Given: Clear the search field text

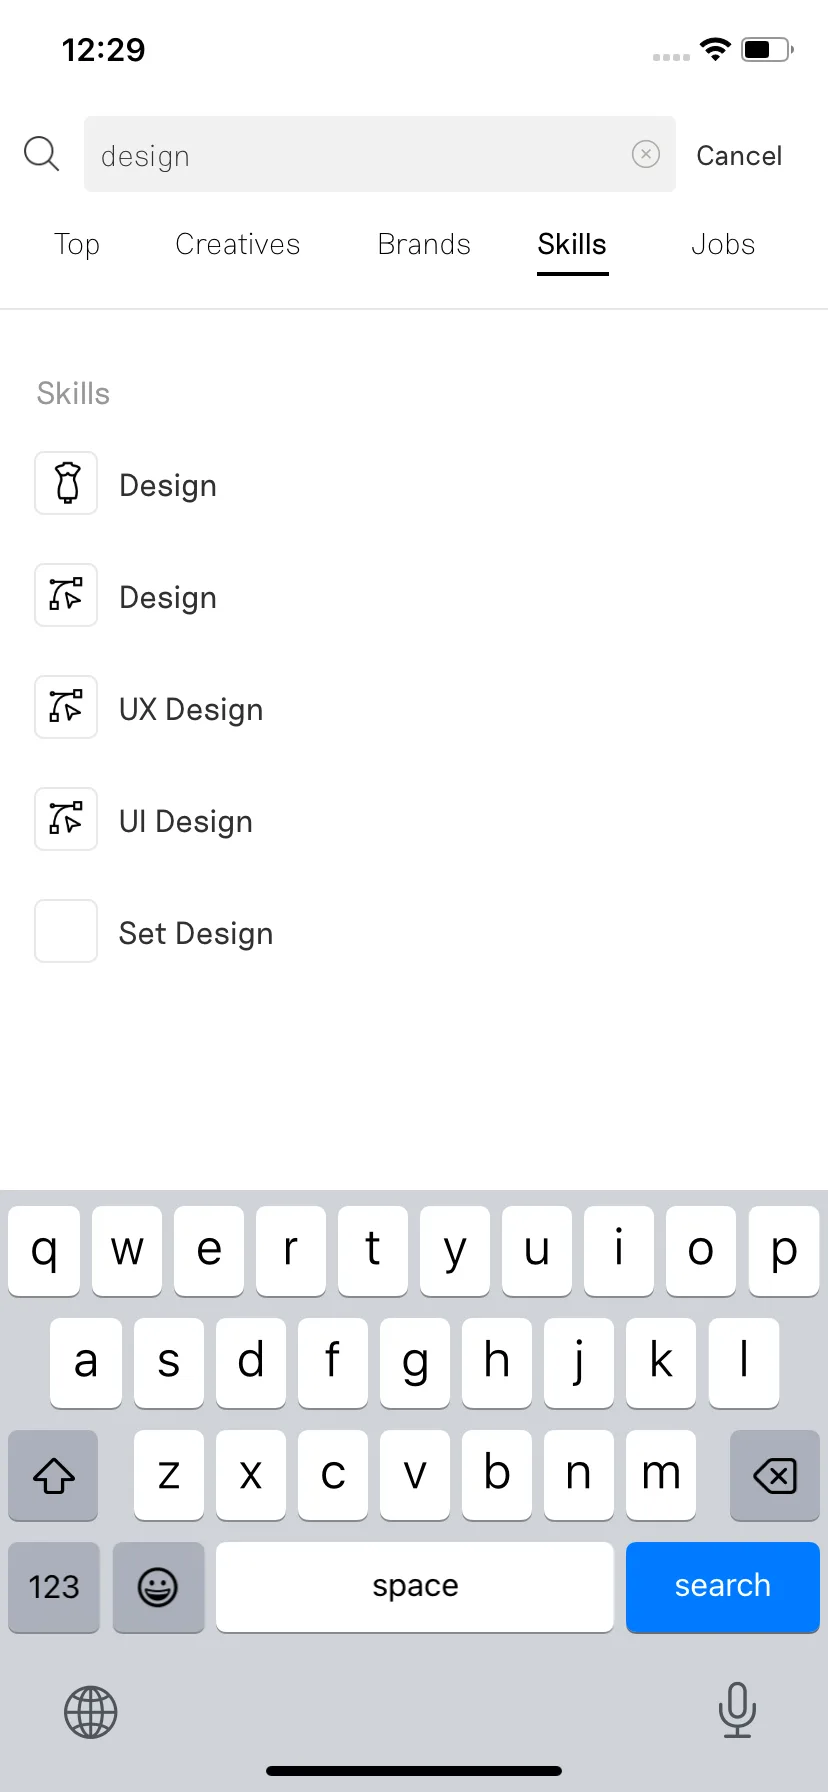Looking at the screenshot, I should (646, 154).
